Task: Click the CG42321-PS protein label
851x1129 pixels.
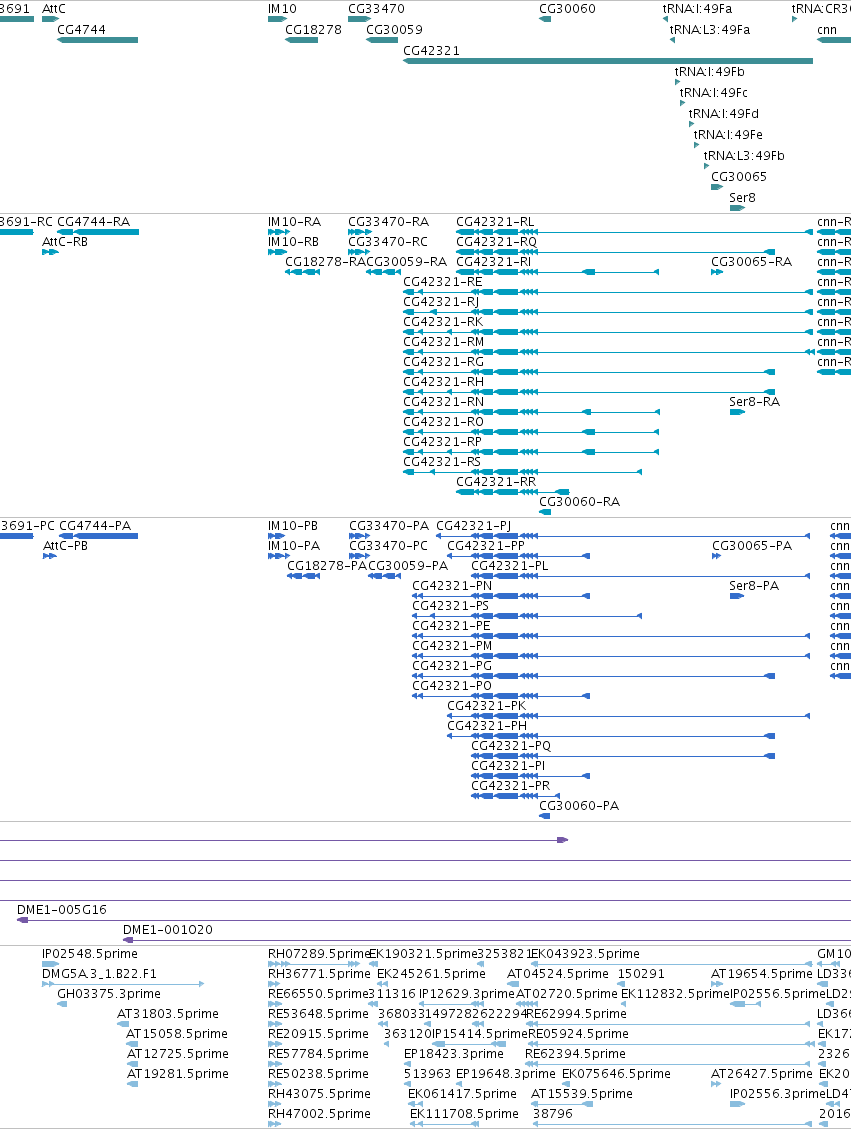Action: (451, 606)
